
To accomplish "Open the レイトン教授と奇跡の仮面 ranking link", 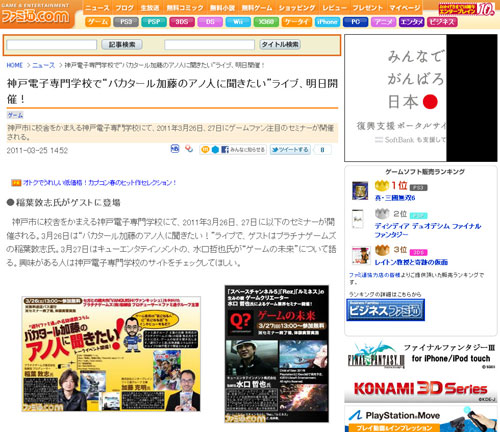I will [411, 262].
